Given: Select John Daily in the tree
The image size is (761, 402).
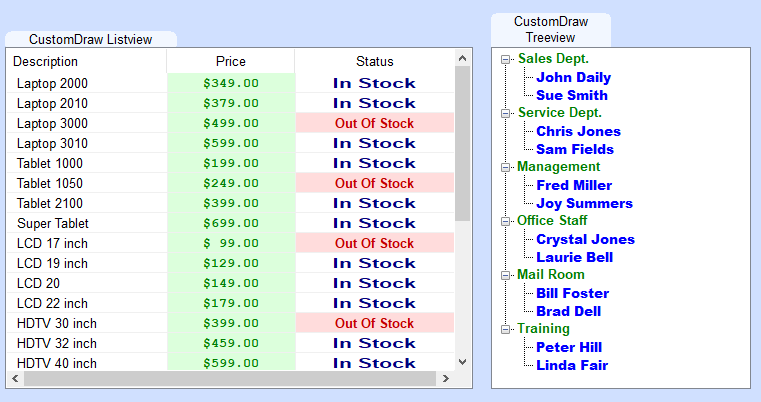Looking at the screenshot, I should (574, 77).
